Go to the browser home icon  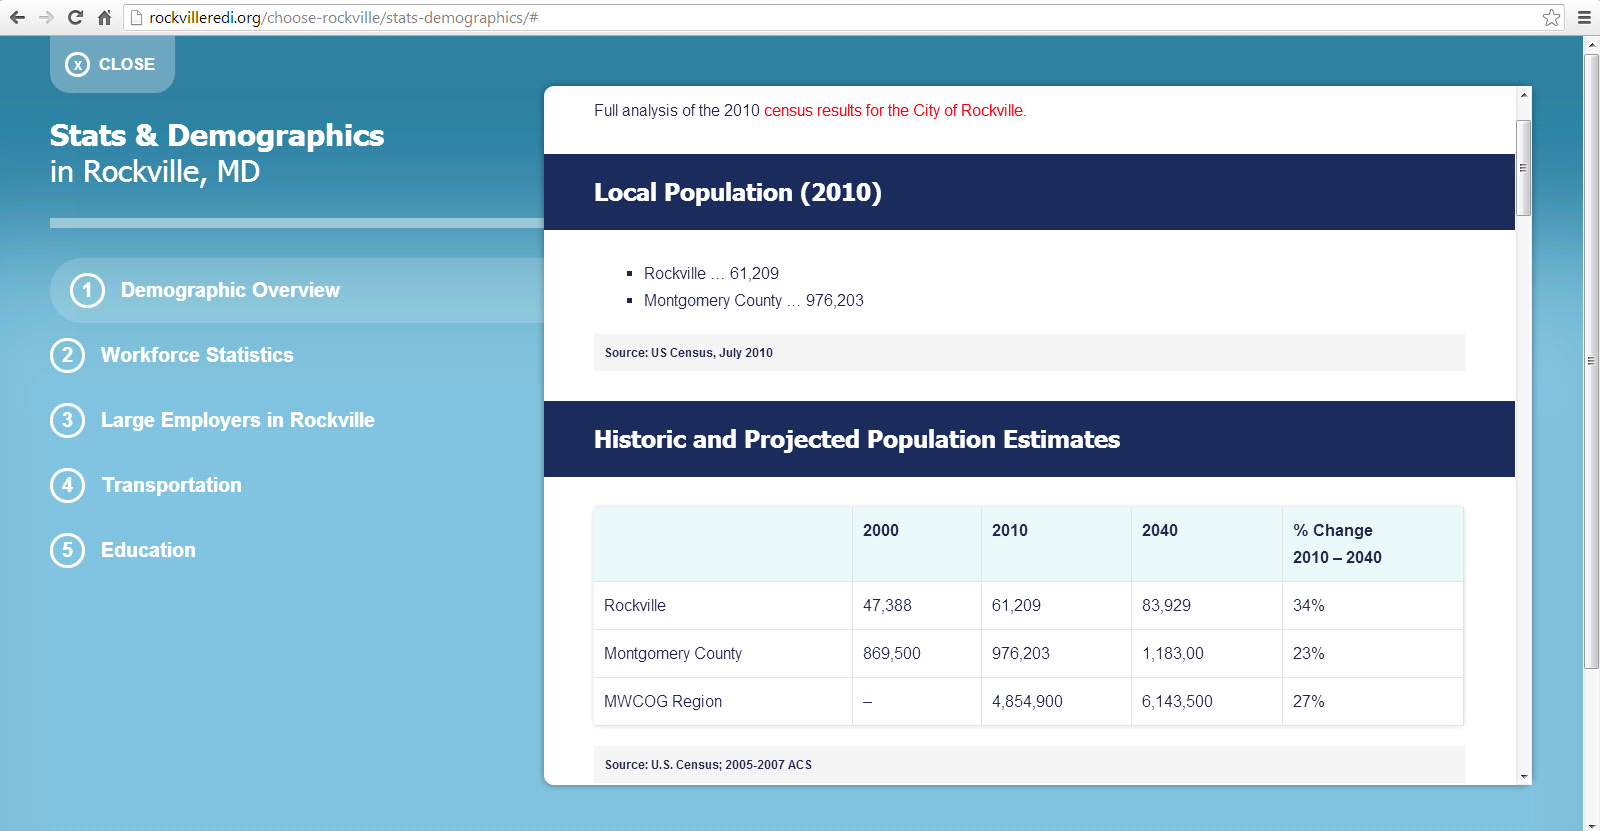[x=104, y=17]
